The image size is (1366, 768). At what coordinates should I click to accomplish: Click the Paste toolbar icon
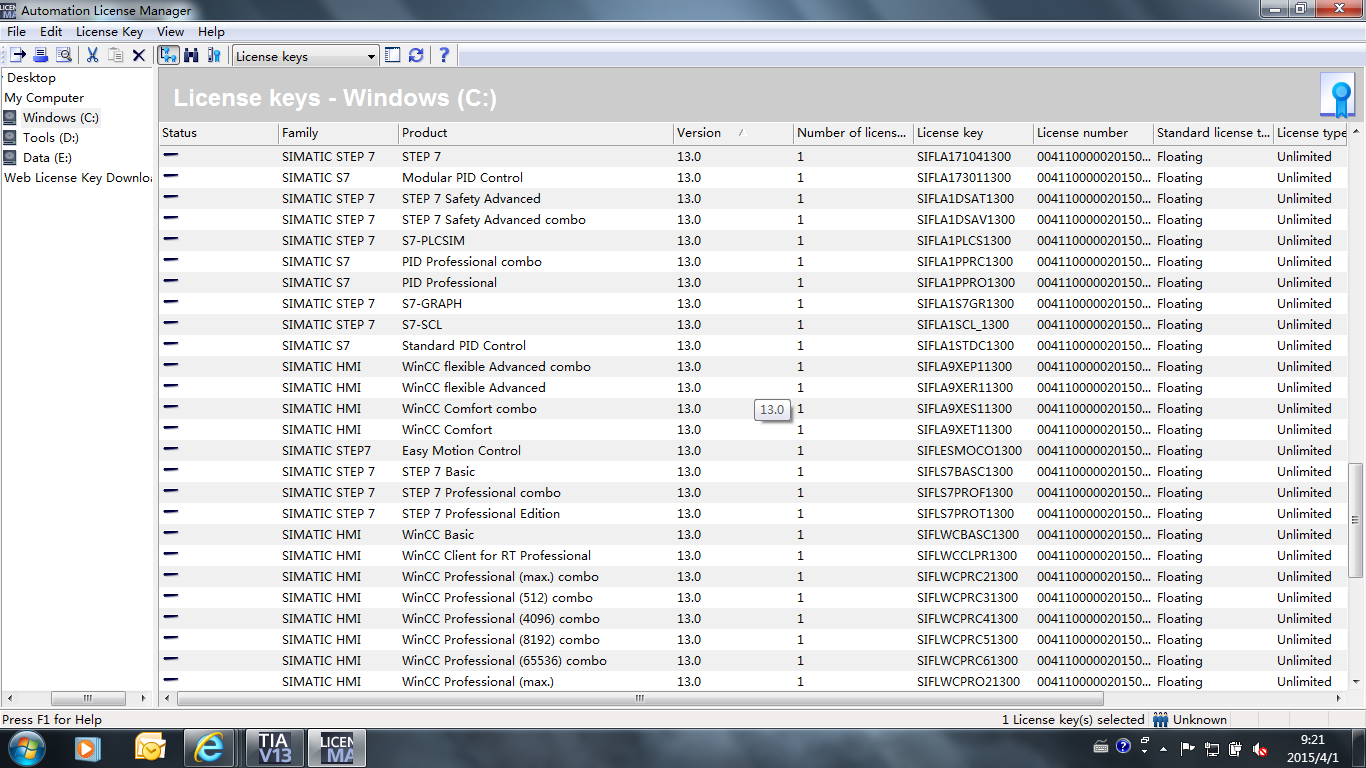116,56
